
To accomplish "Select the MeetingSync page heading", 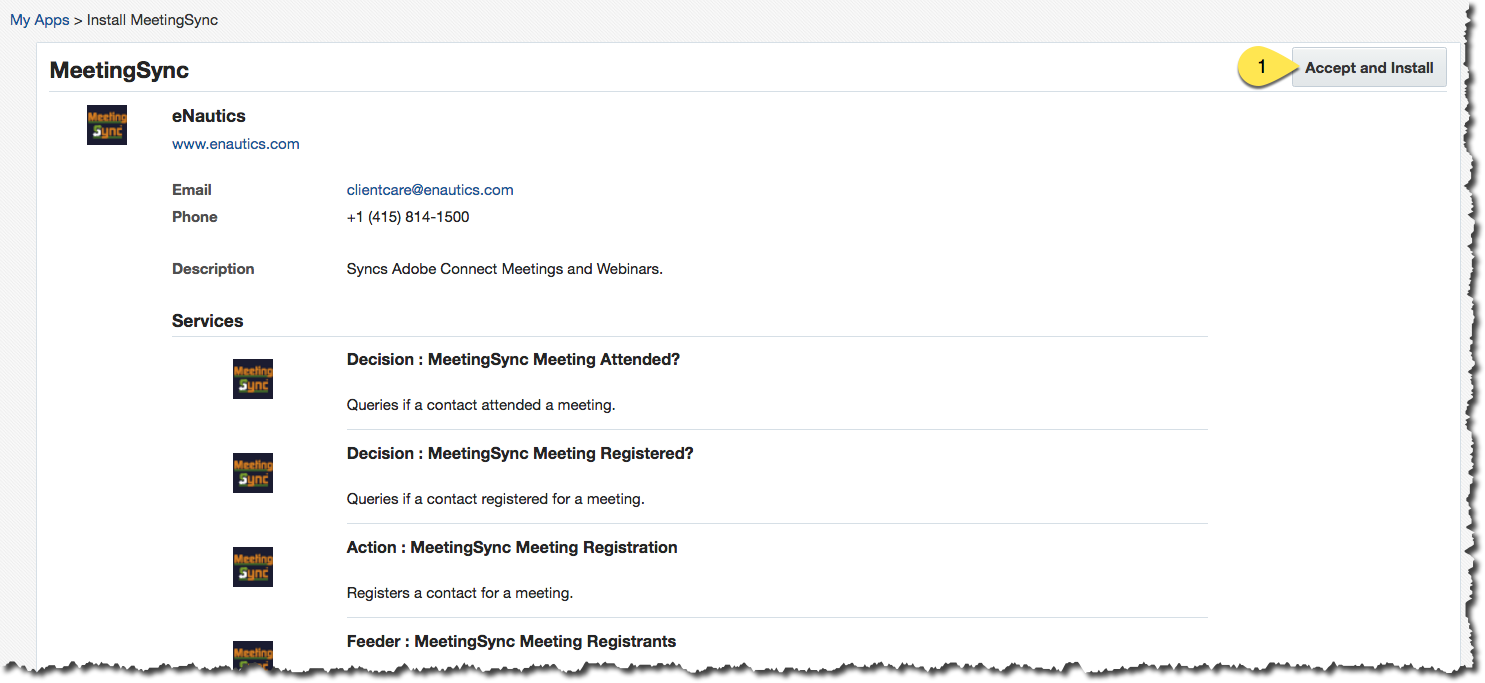I will coord(119,70).
